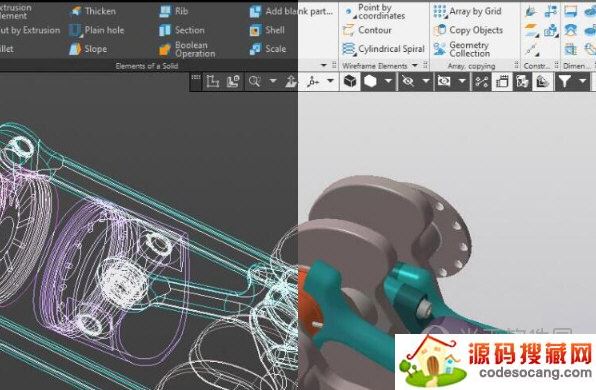This screenshot has width=596, height=390.
Task: Click the angular dimension arc icon in Dimen panel
Action: pos(571,30)
